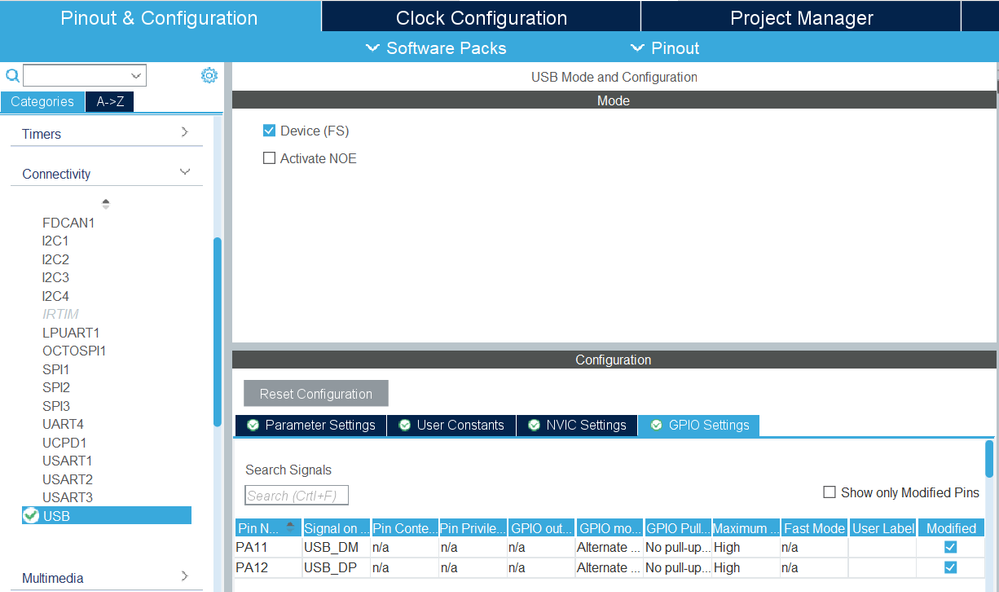999x592 pixels.
Task: Uncheck the Device (FS) checkbox
Action: (269, 131)
